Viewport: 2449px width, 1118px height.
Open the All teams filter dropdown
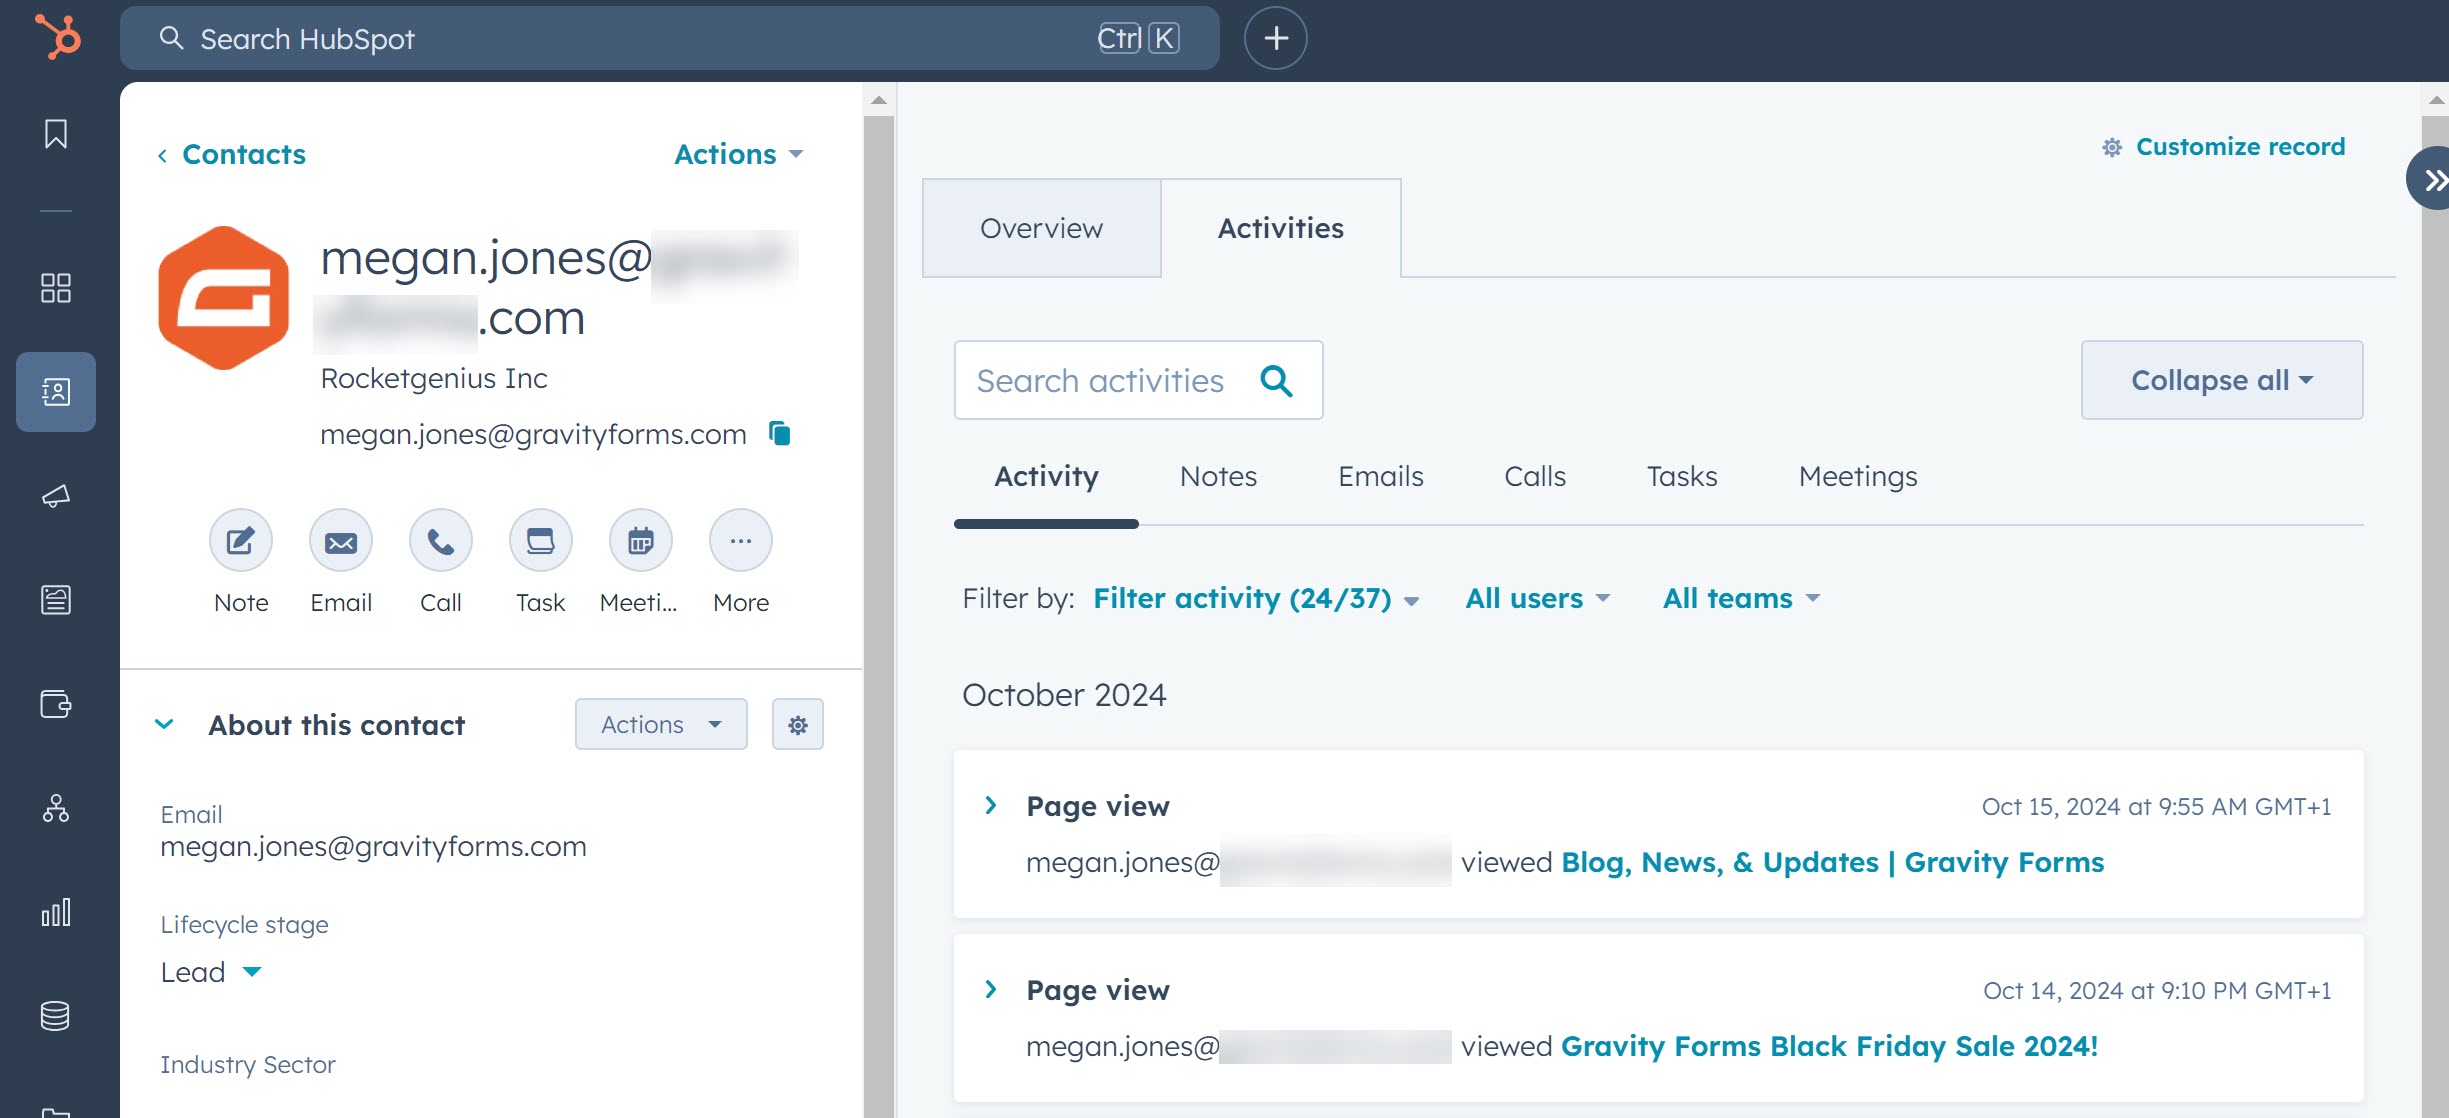1741,598
